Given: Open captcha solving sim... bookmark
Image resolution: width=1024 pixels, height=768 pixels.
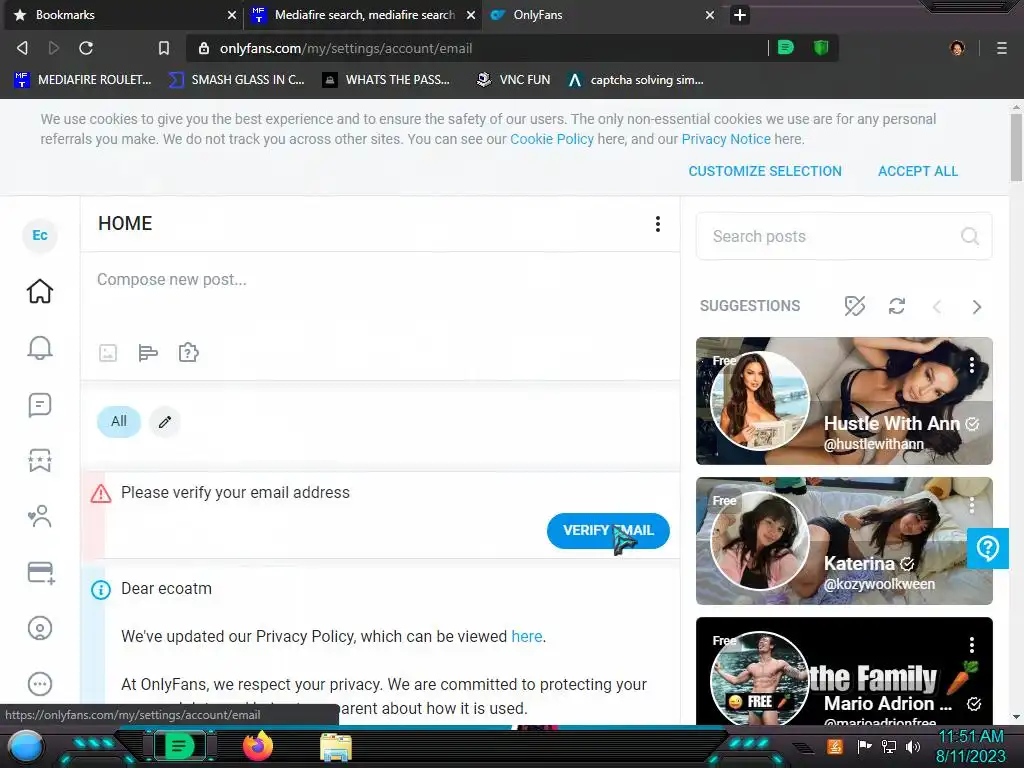Looking at the screenshot, I should pos(635,80).
